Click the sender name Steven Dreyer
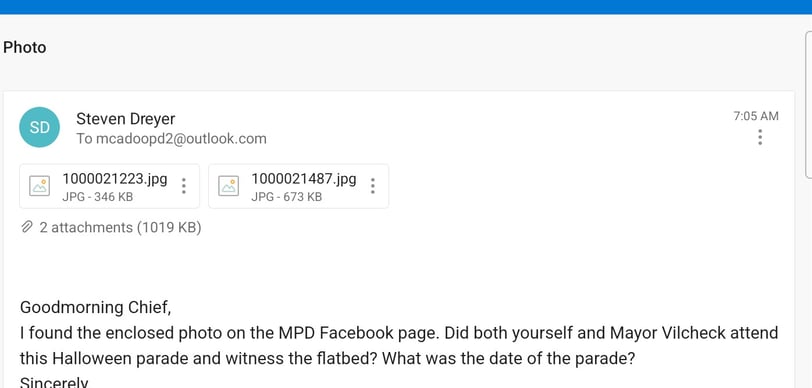The image size is (812, 388). [126, 119]
